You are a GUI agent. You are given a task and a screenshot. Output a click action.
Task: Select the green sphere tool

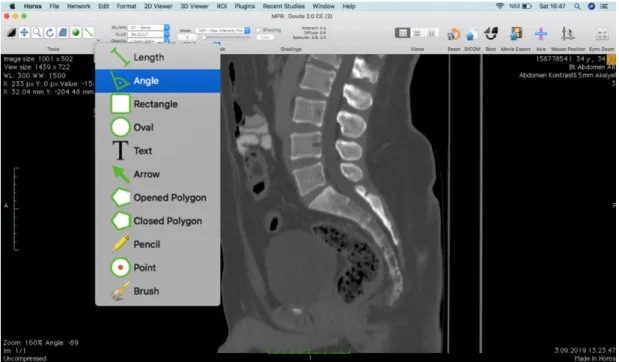coord(75,32)
